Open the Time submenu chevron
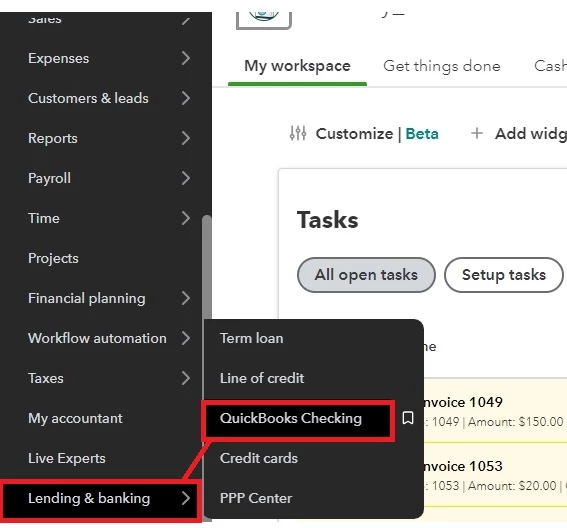 [186, 218]
